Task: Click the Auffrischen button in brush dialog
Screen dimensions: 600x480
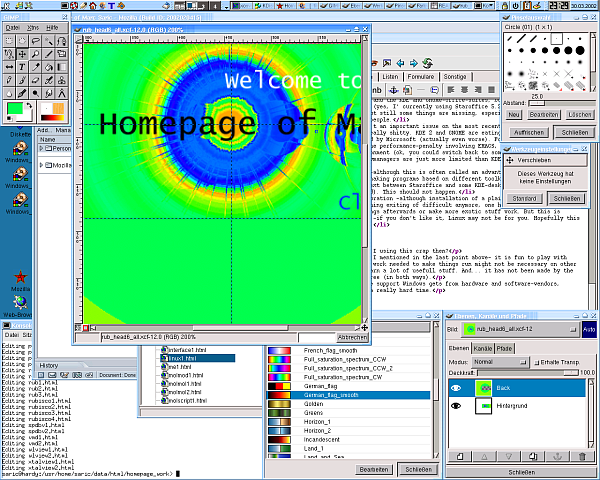Action: (x=529, y=132)
